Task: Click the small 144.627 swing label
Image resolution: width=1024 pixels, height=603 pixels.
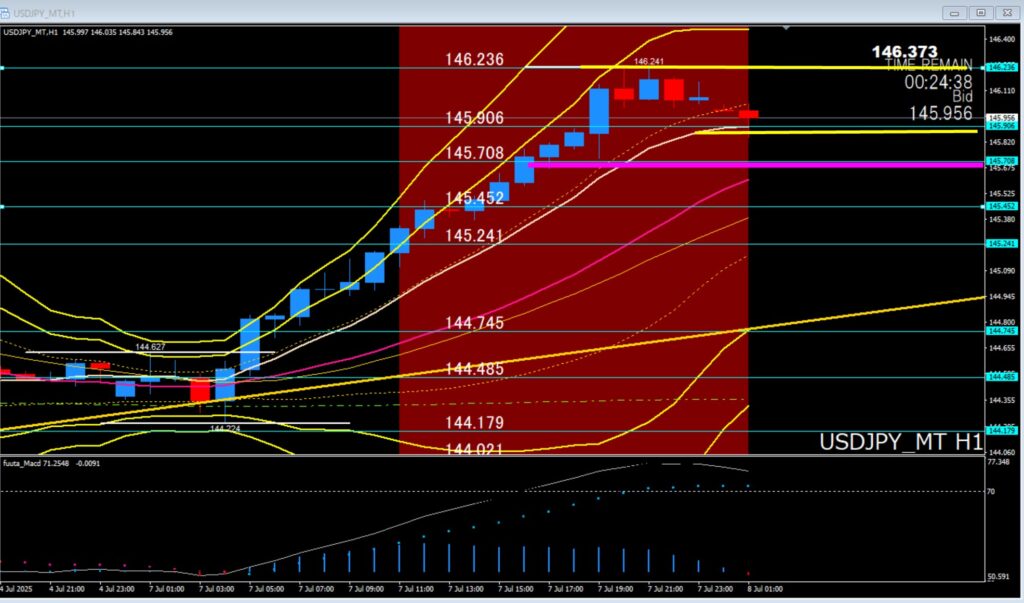Action: 150,347
